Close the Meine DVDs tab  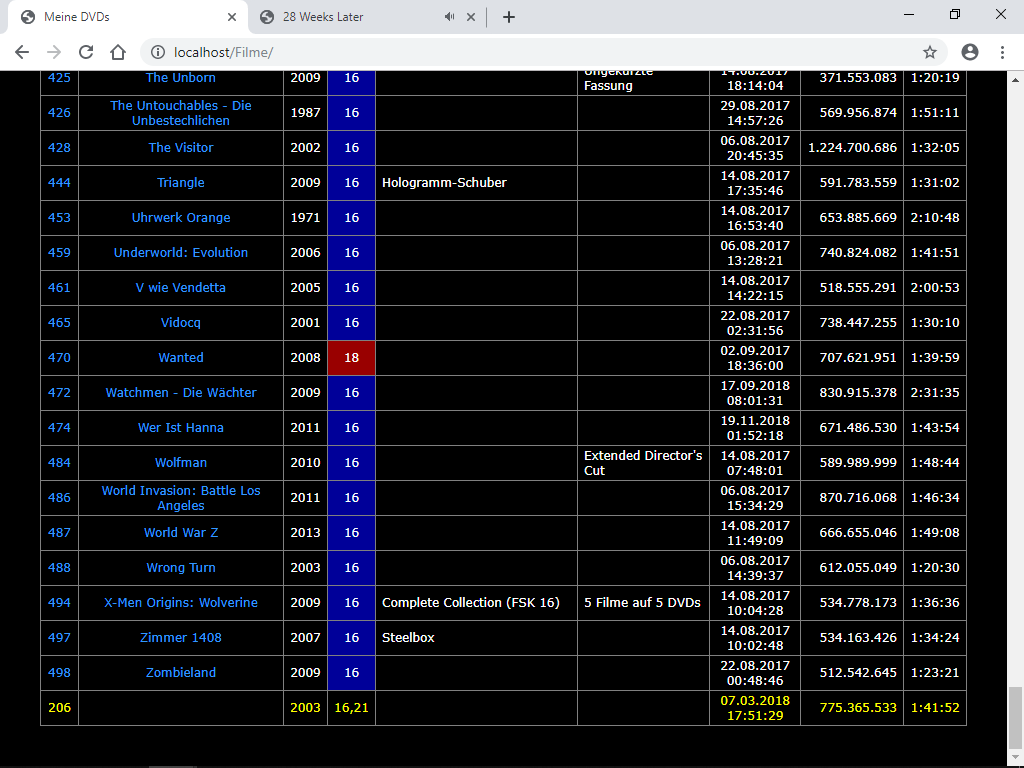(232, 17)
